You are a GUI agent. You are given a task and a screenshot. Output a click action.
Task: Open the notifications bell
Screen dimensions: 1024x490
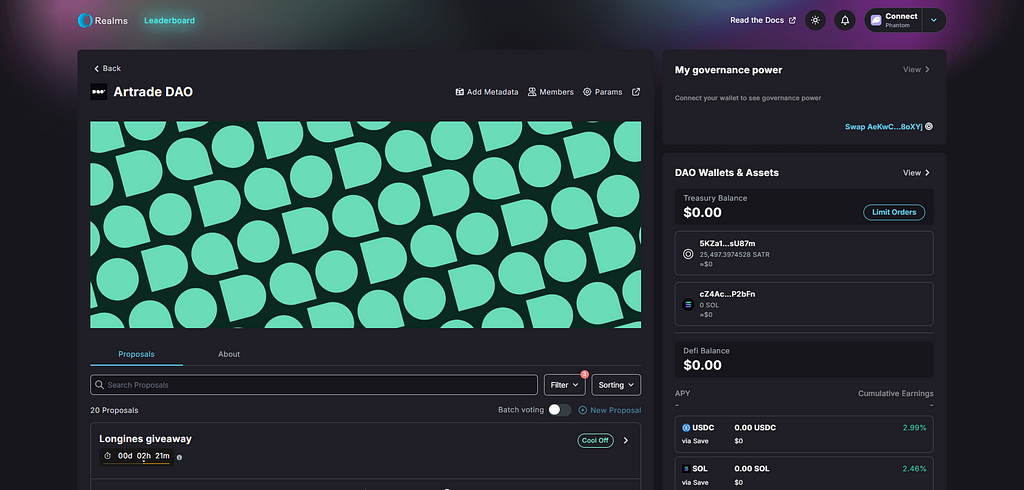point(845,20)
